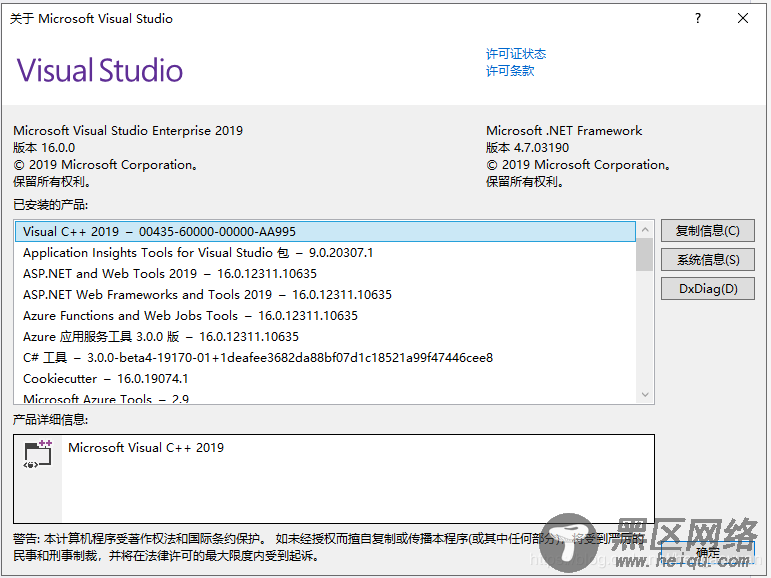Click the DxDiag(D) button
This screenshot has width=771, height=578.
(708, 289)
